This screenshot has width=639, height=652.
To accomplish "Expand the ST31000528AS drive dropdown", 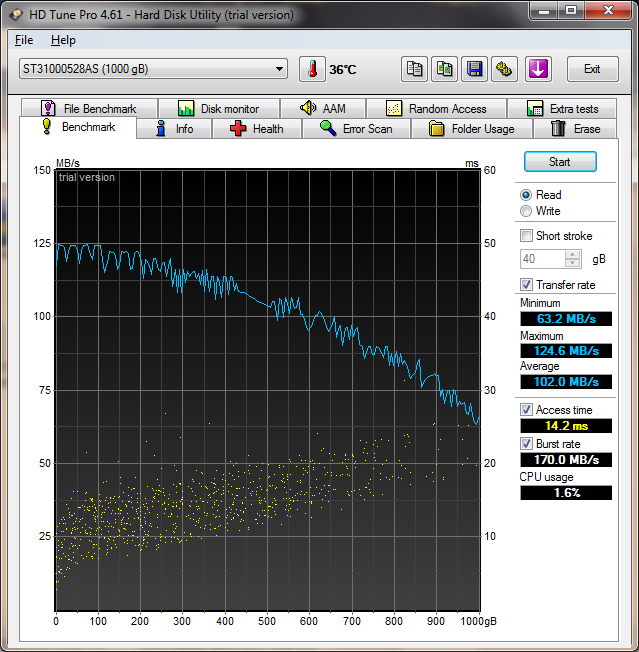I will [280, 69].
